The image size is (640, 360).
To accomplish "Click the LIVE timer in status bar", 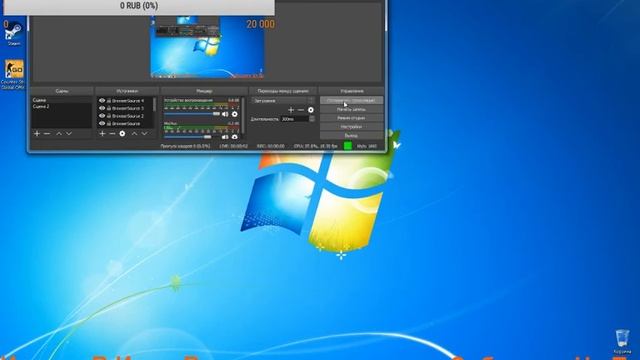I will (233, 146).
